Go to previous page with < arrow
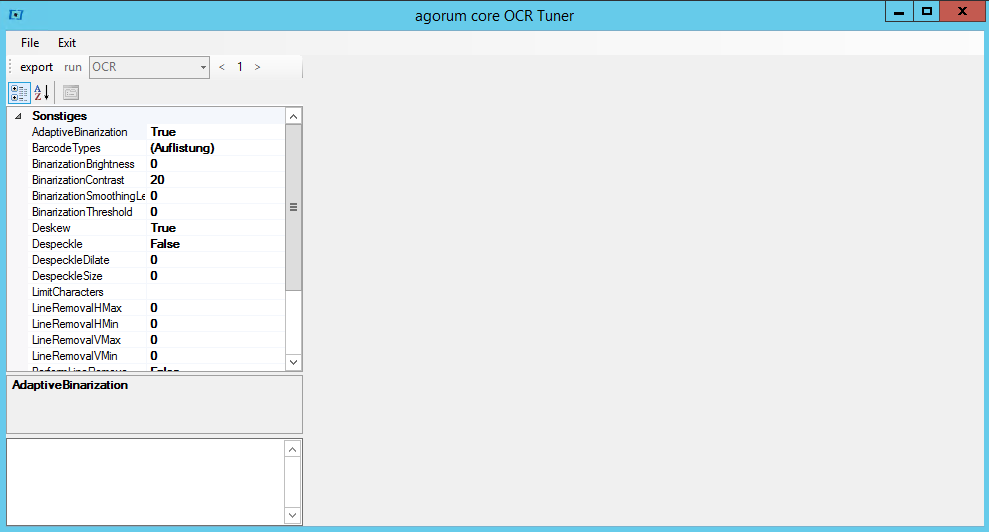Image resolution: width=989 pixels, height=532 pixels. 221,67
